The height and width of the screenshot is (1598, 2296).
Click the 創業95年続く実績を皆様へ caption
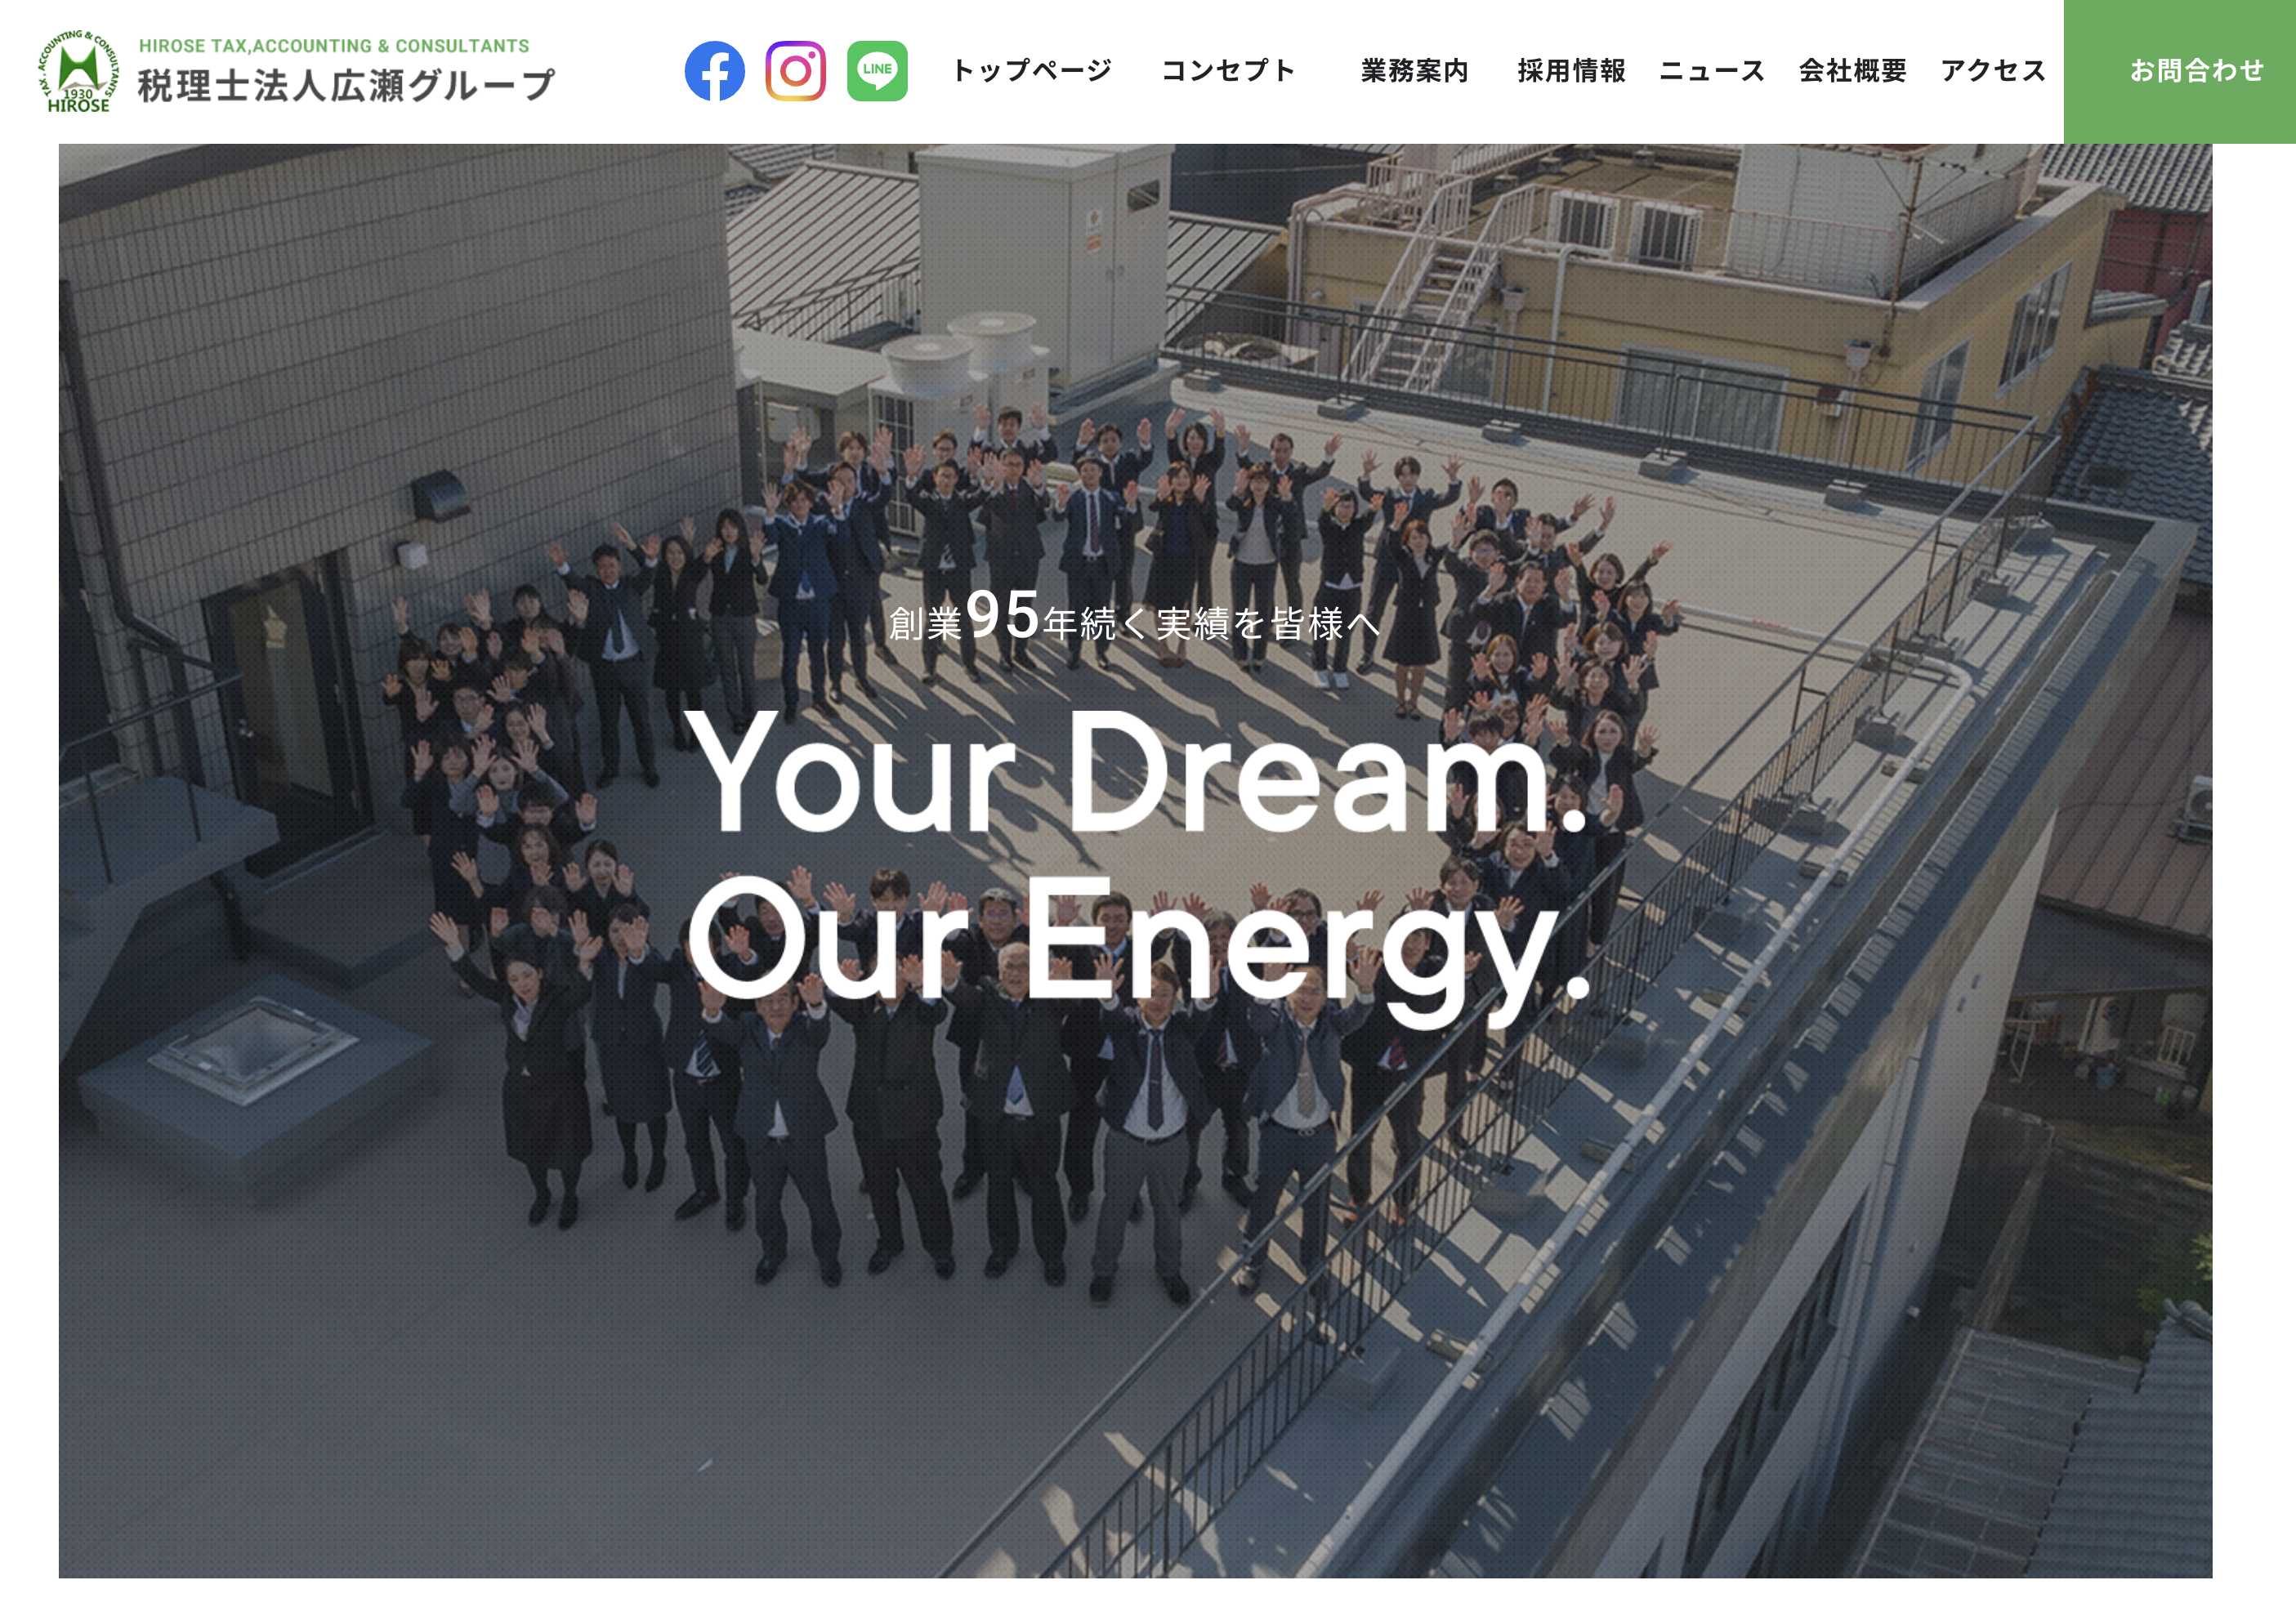[x=1134, y=616]
